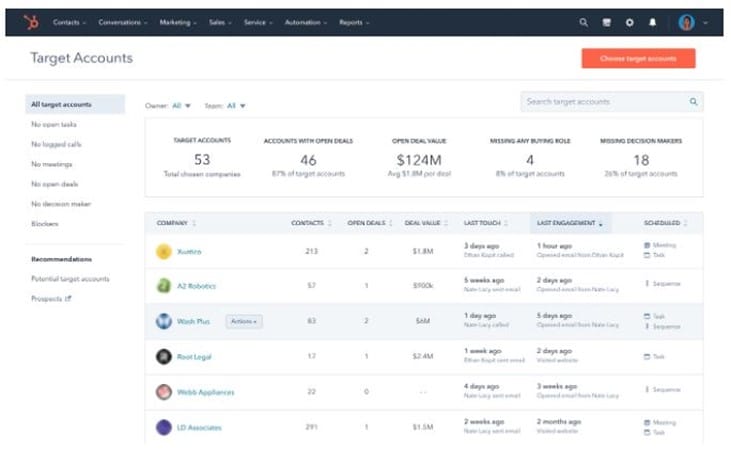Open the marketplace icon in top bar
Screen dimensions: 731x464
(607, 22)
